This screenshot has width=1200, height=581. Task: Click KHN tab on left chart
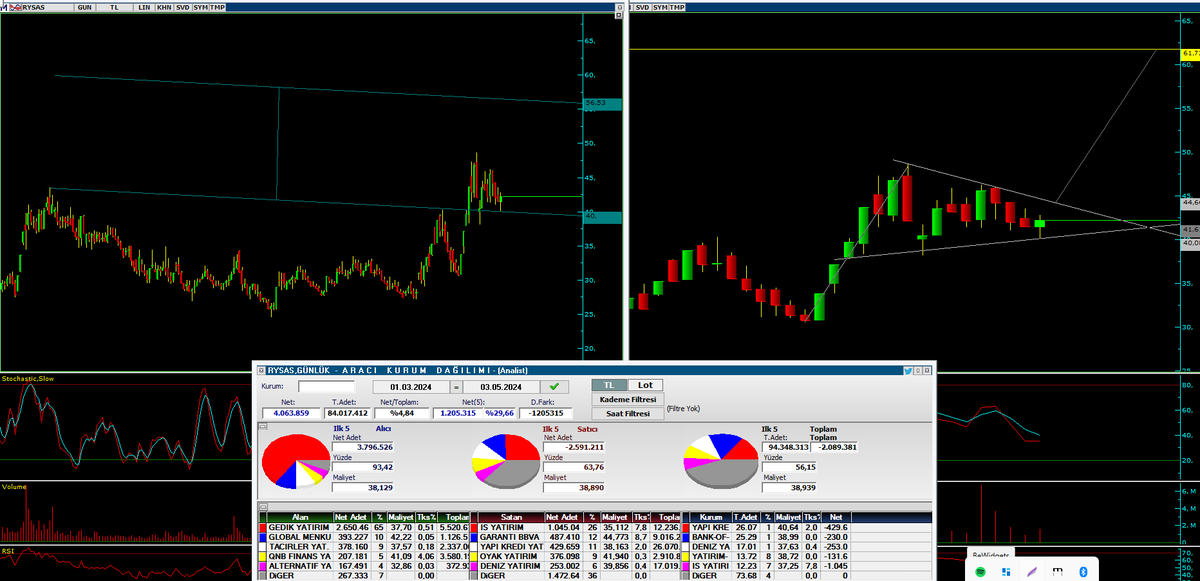(x=164, y=7)
